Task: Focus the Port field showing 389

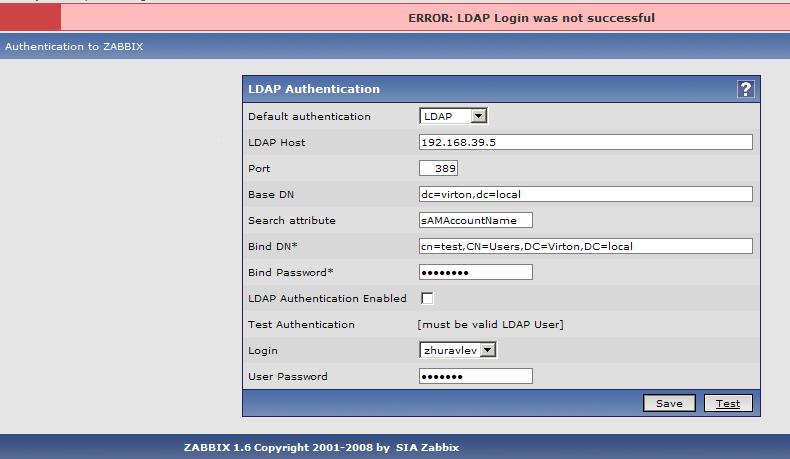Action: point(438,168)
